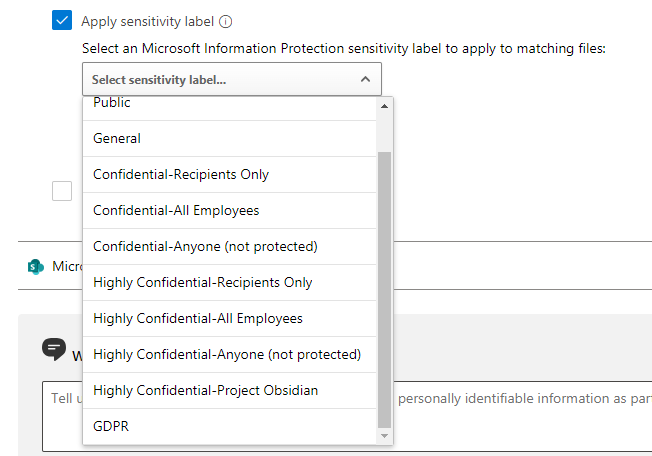Click the info icon beside Apply sensitivity label
This screenshot has width=652, height=456.
[x=226, y=21]
